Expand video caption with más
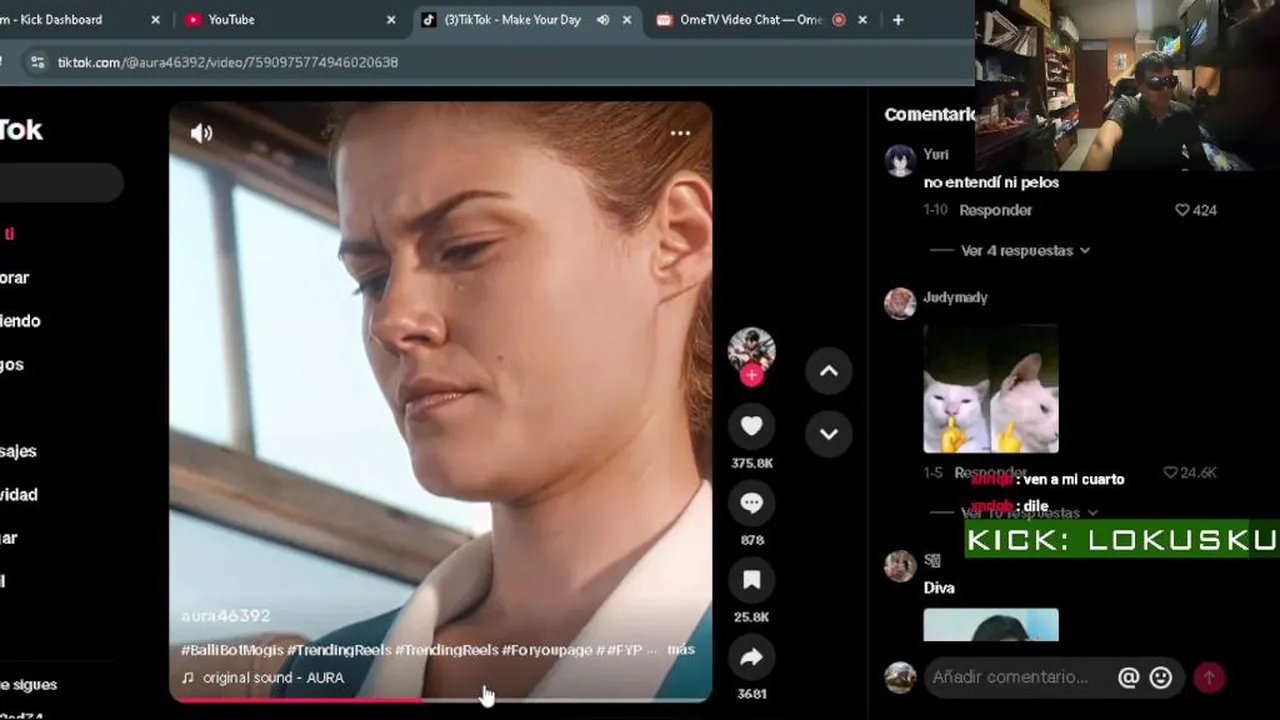The height and width of the screenshot is (720, 1280). pos(681,650)
